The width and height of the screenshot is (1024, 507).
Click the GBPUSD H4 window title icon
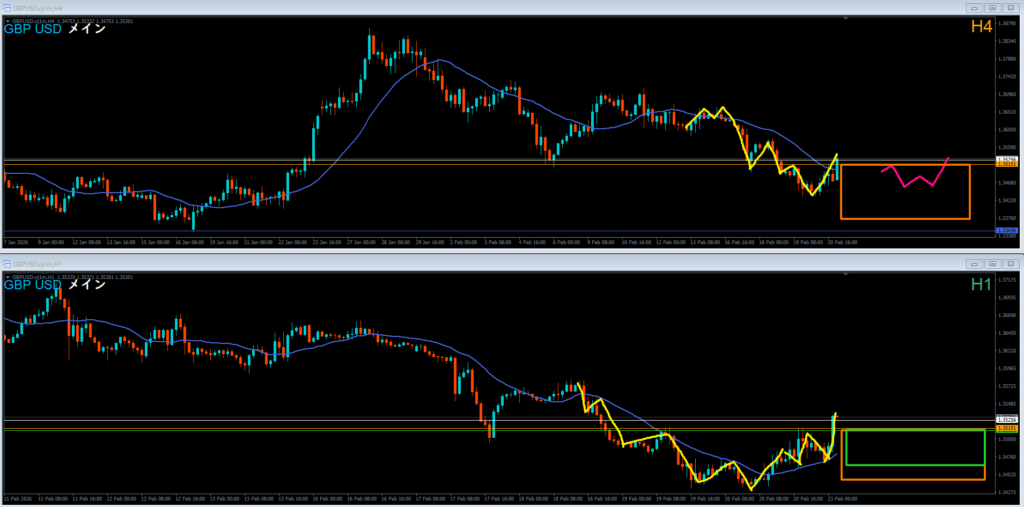click(7, 8)
